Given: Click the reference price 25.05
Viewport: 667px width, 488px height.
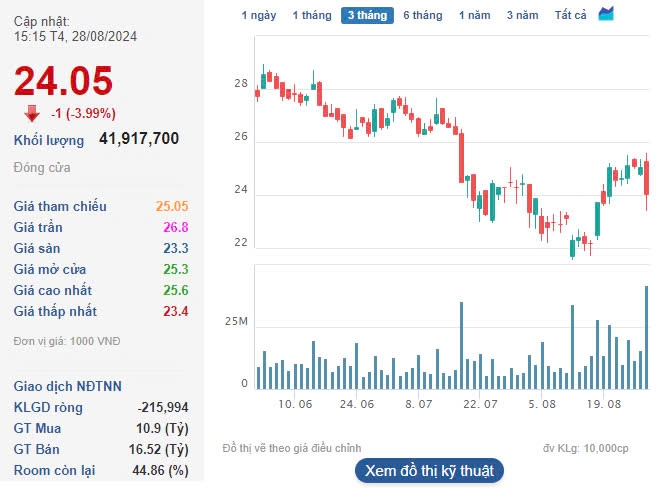Looking at the screenshot, I should [x=172, y=206].
